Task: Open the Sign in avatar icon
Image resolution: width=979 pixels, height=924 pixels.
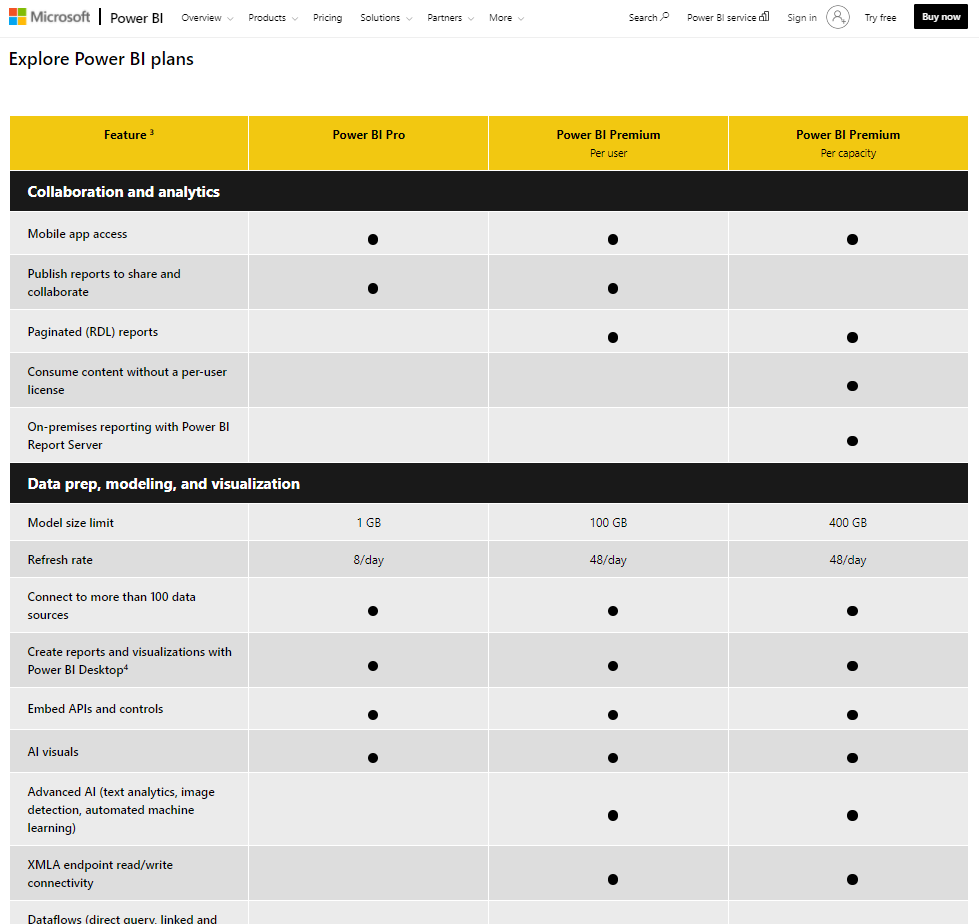Action: 837,17
